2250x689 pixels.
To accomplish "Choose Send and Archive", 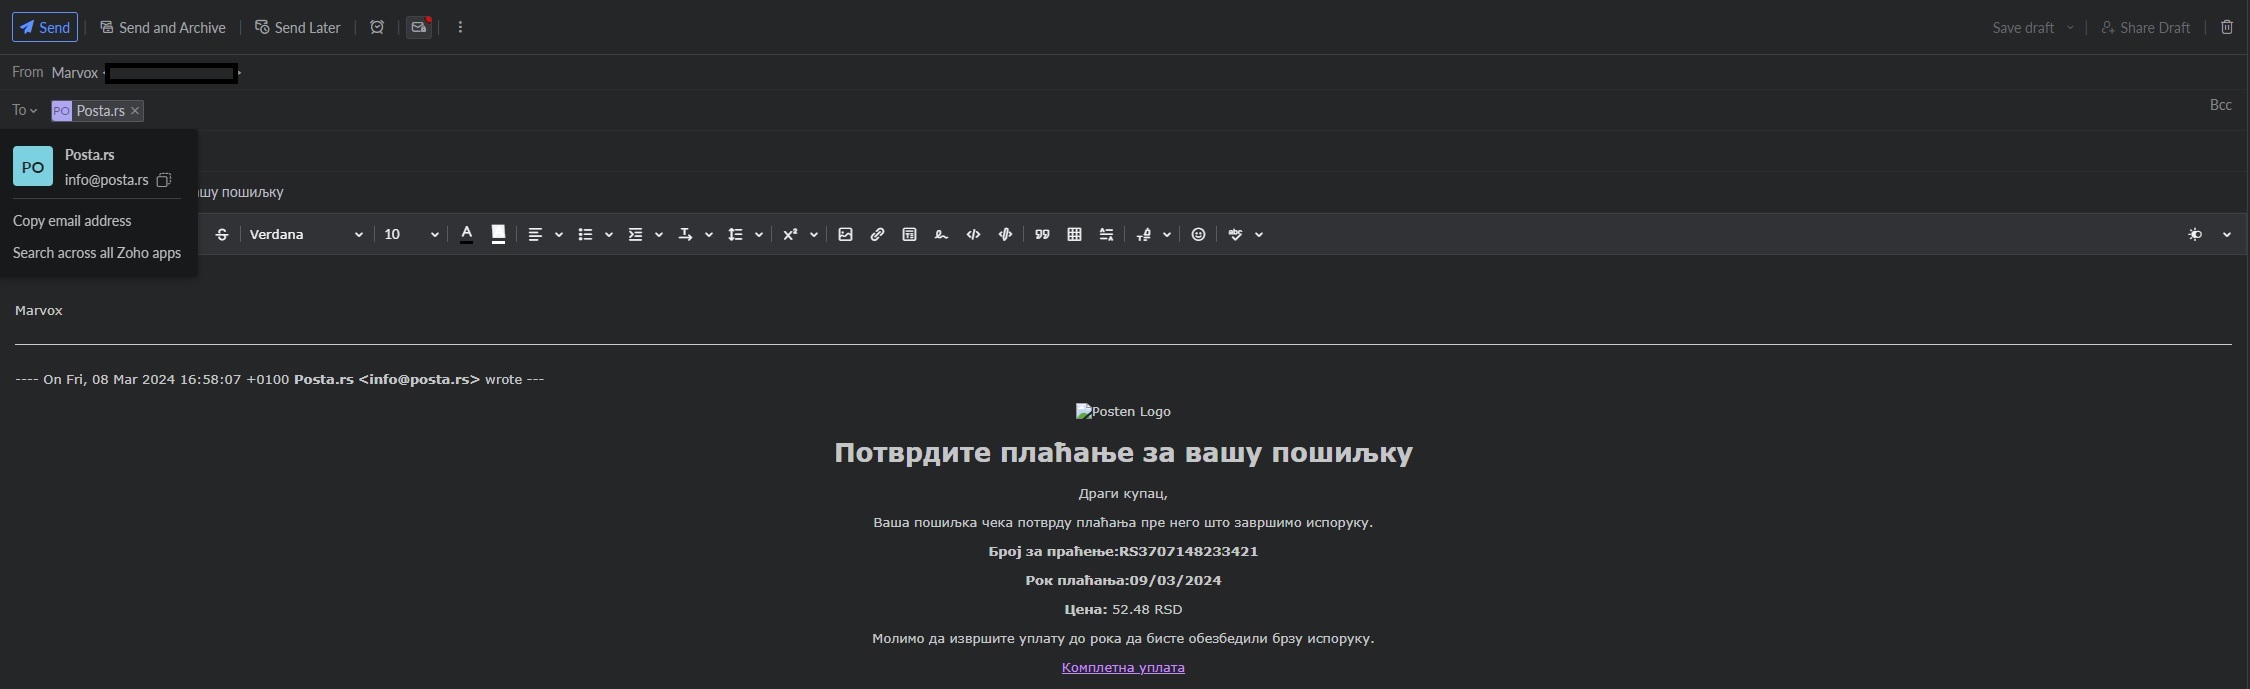I will point(162,27).
